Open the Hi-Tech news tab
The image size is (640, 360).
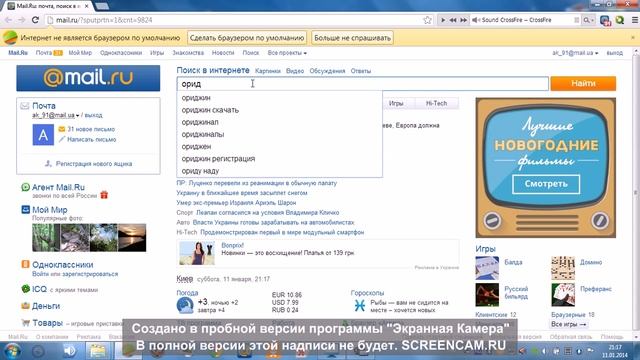coord(436,103)
